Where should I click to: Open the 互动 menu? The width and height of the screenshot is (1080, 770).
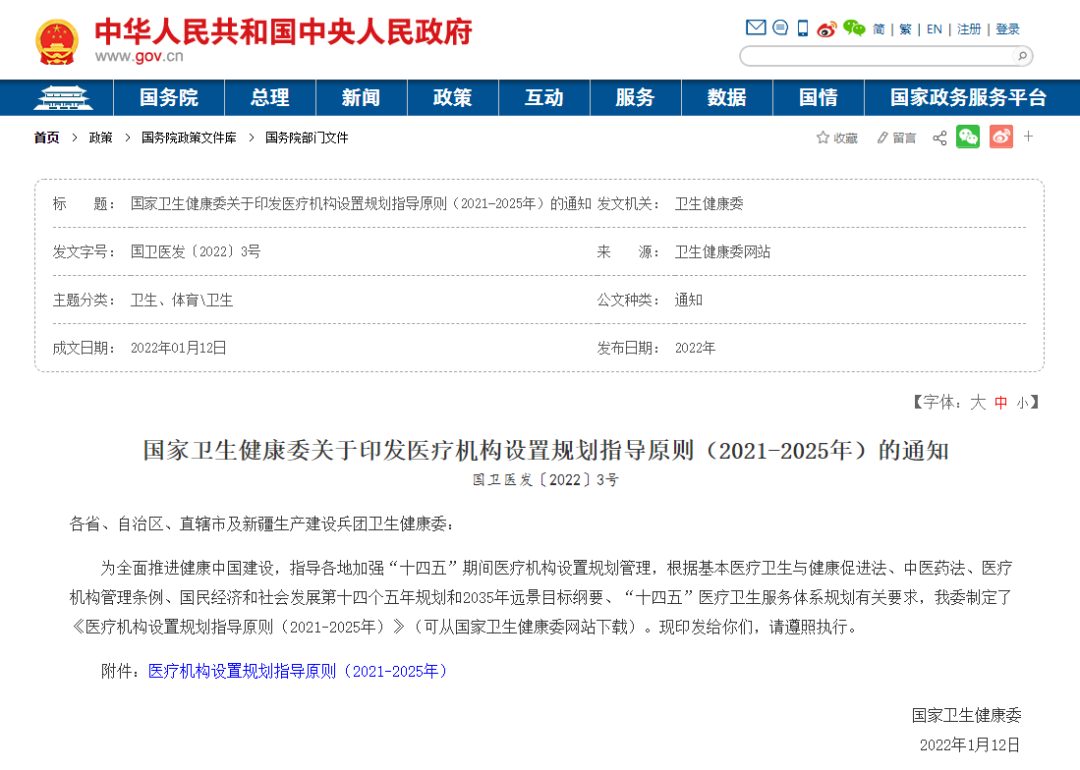(544, 98)
